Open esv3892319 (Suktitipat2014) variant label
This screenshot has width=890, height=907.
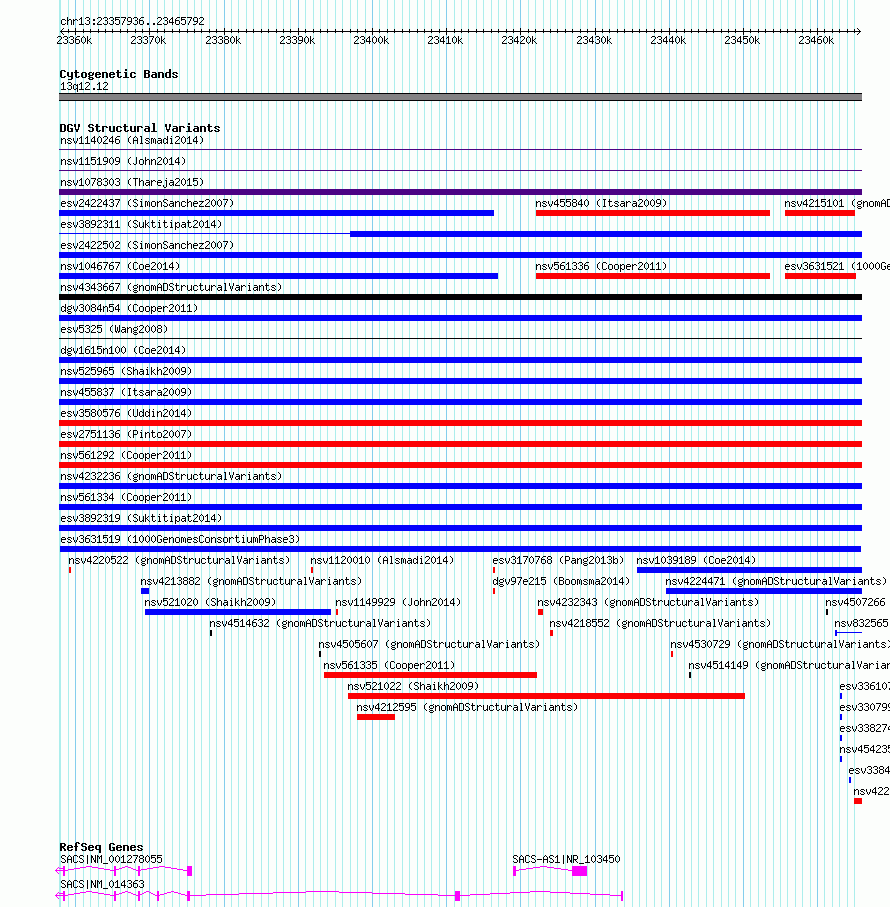[141, 518]
